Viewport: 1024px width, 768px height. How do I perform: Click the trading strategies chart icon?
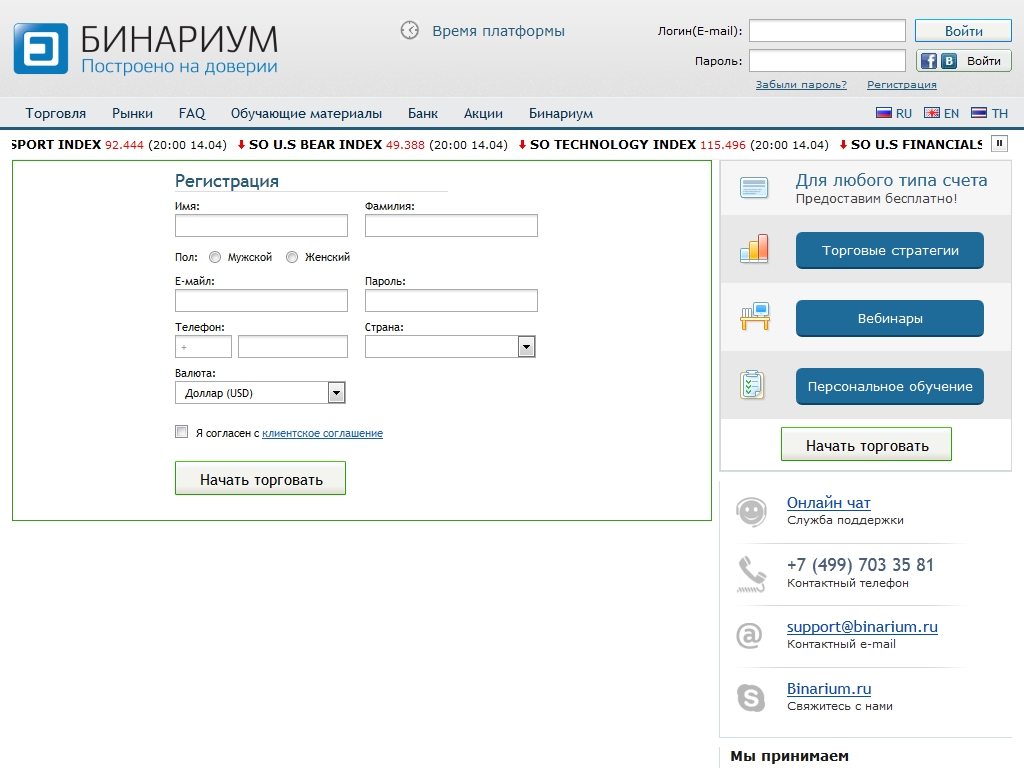pyautogui.click(x=754, y=249)
